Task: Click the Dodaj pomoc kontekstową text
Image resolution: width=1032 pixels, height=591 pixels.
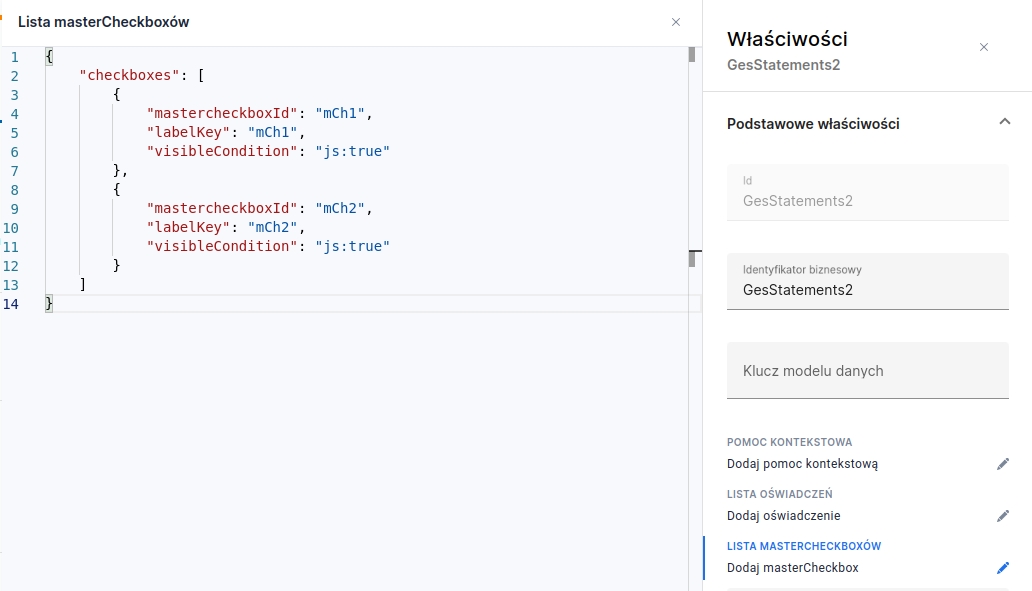Action: 802,464
